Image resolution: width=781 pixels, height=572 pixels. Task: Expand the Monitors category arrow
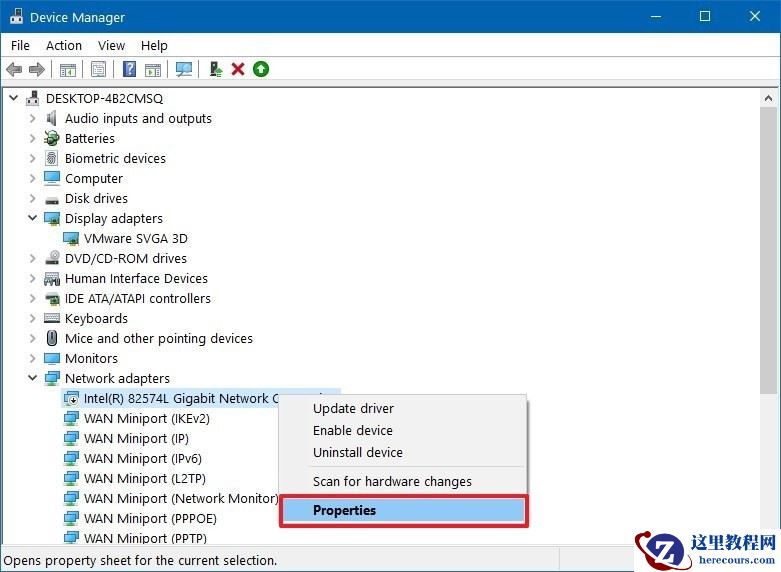coord(32,358)
